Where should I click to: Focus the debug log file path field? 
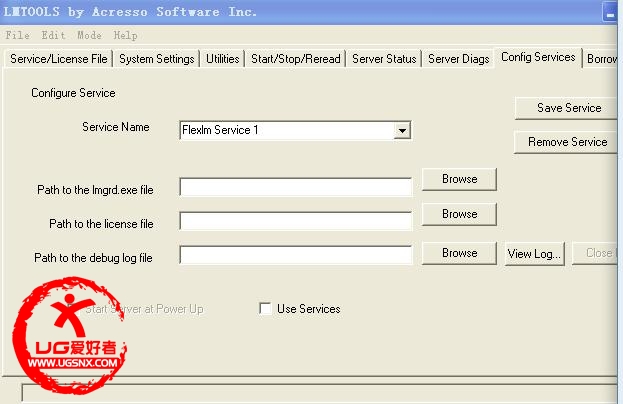tap(296, 255)
